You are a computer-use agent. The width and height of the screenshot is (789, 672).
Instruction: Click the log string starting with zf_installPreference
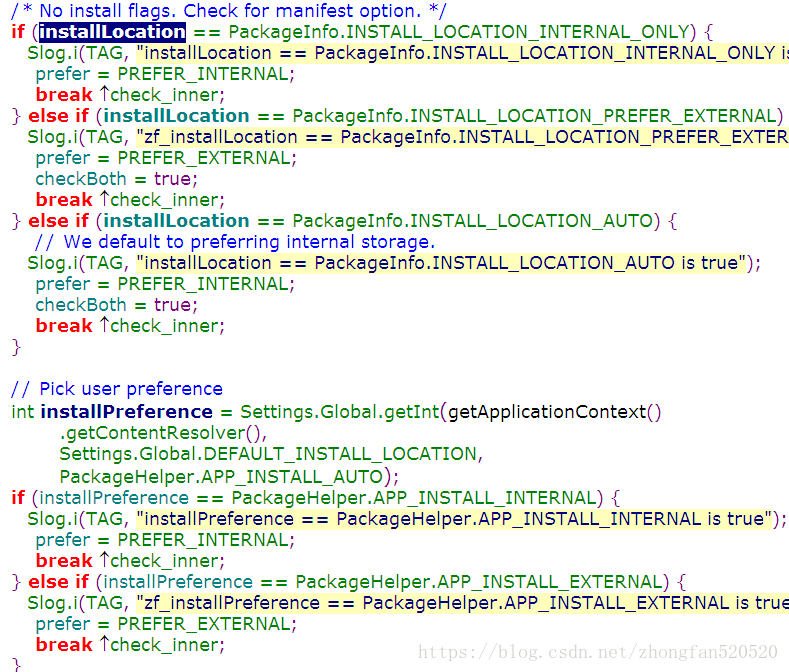462,603
